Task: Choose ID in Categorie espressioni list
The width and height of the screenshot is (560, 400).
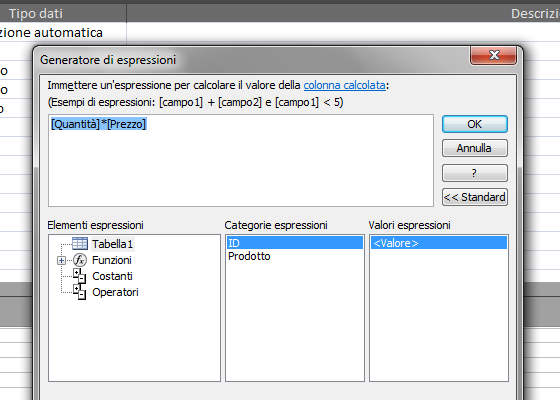Action: click(x=295, y=243)
